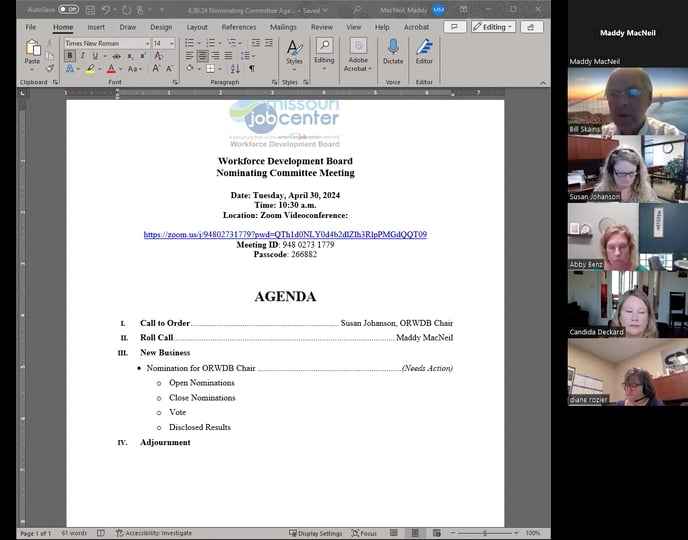The width and height of the screenshot is (688, 540).
Task: Apply superscript formatting
Action: 143,56
